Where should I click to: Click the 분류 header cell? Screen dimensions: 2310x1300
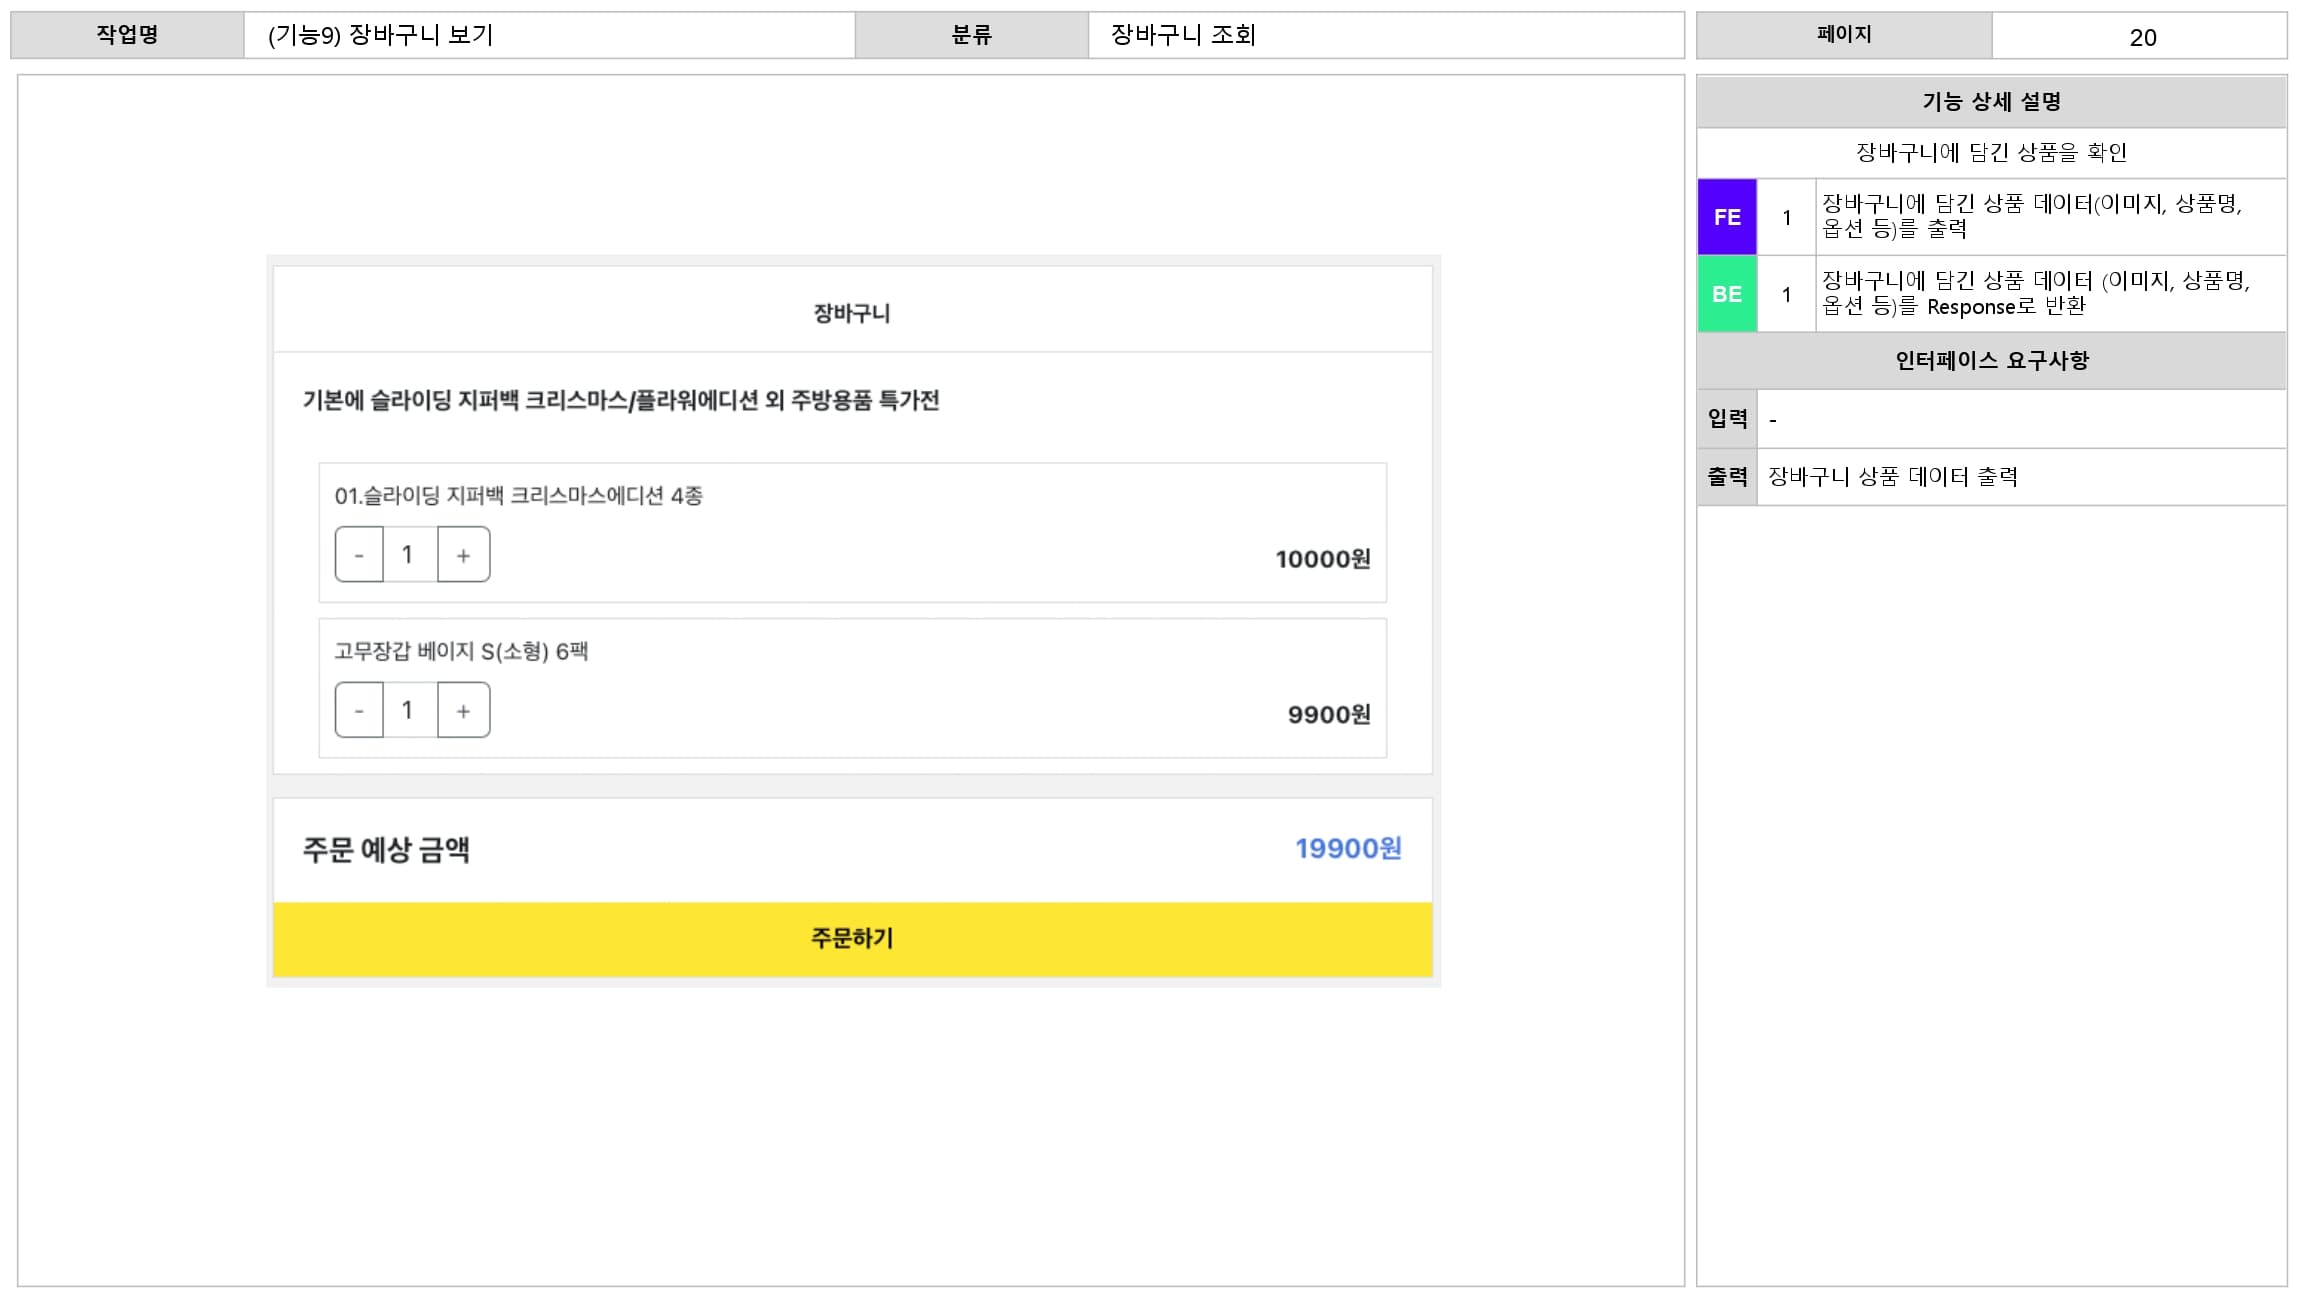tap(971, 35)
